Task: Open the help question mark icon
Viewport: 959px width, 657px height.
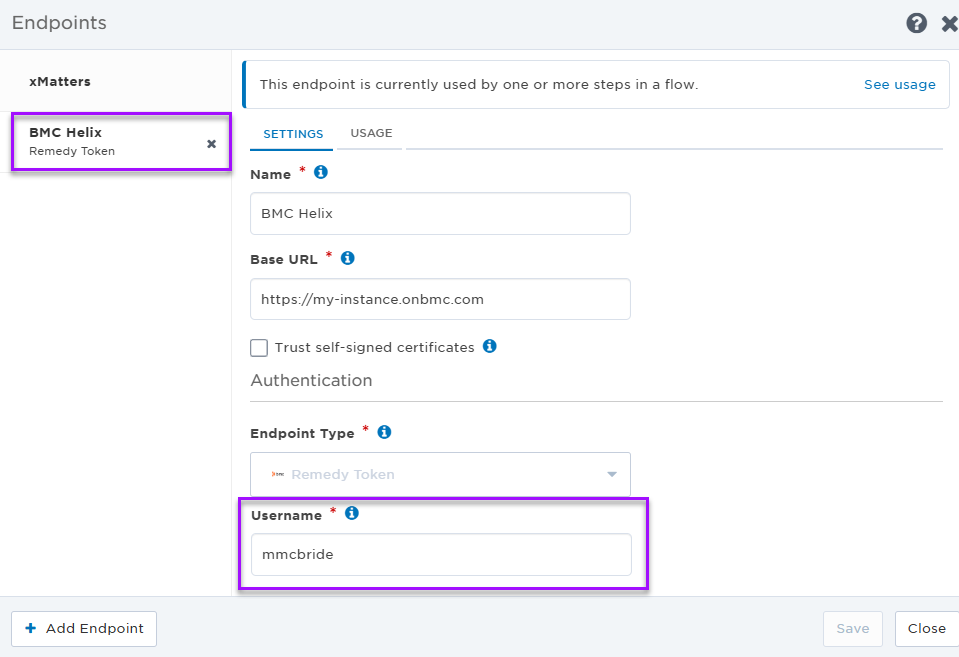Action: [916, 23]
